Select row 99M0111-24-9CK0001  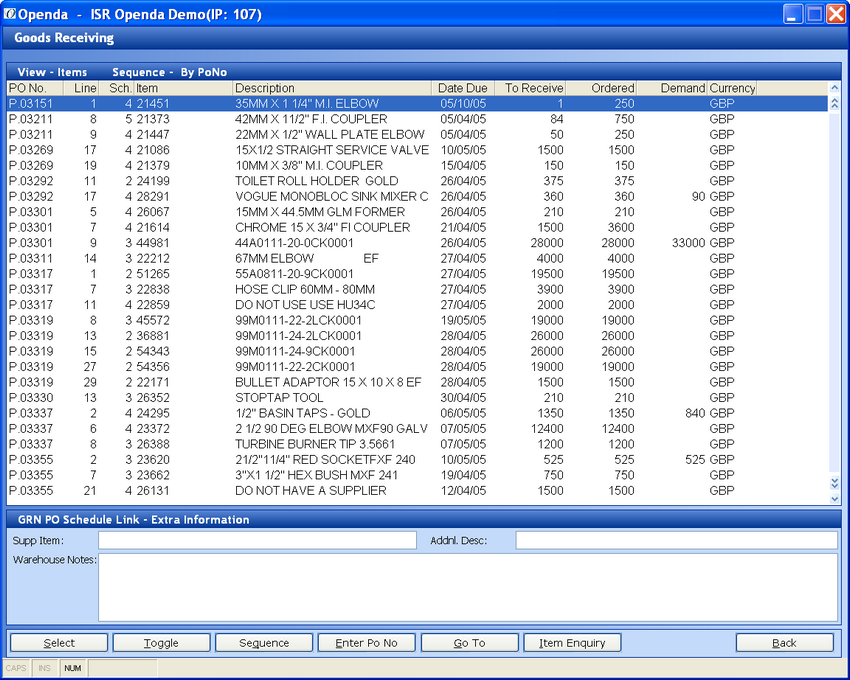point(417,351)
